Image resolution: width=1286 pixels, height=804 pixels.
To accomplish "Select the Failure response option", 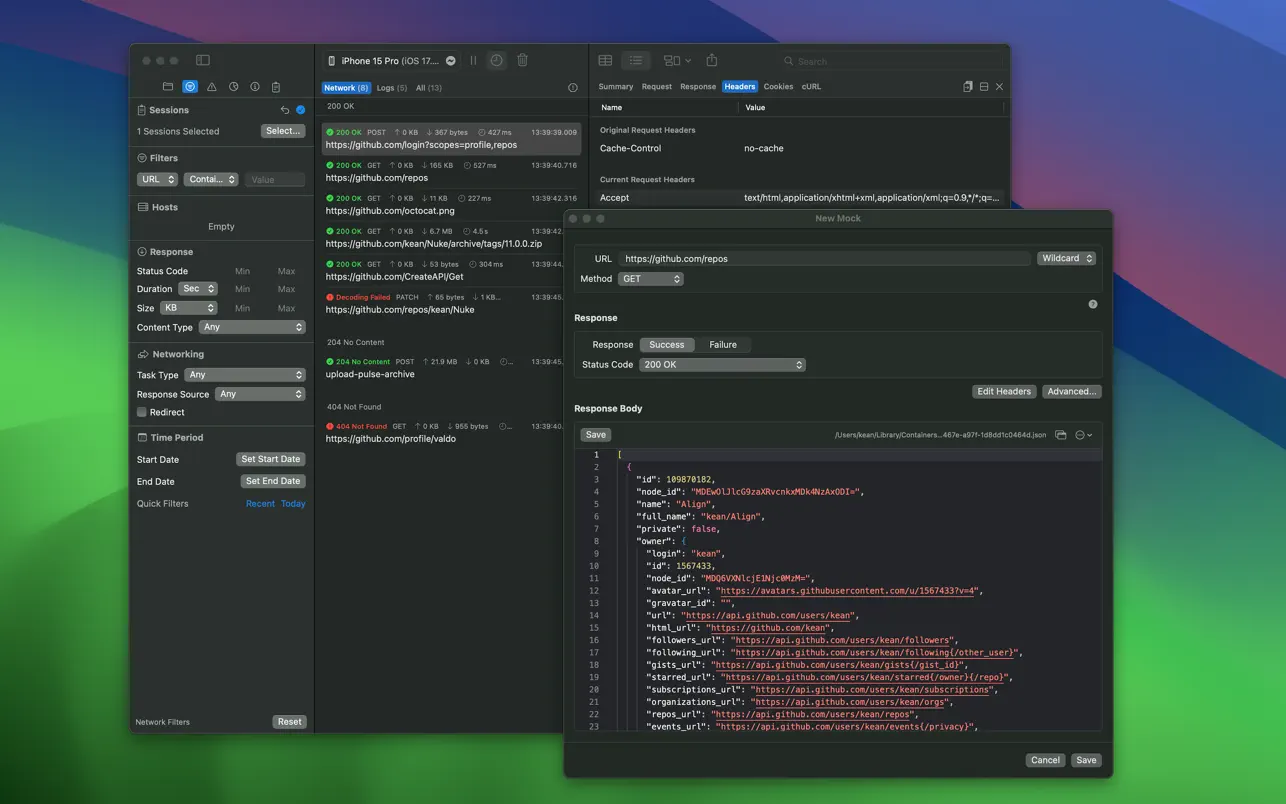I will pos(723,344).
